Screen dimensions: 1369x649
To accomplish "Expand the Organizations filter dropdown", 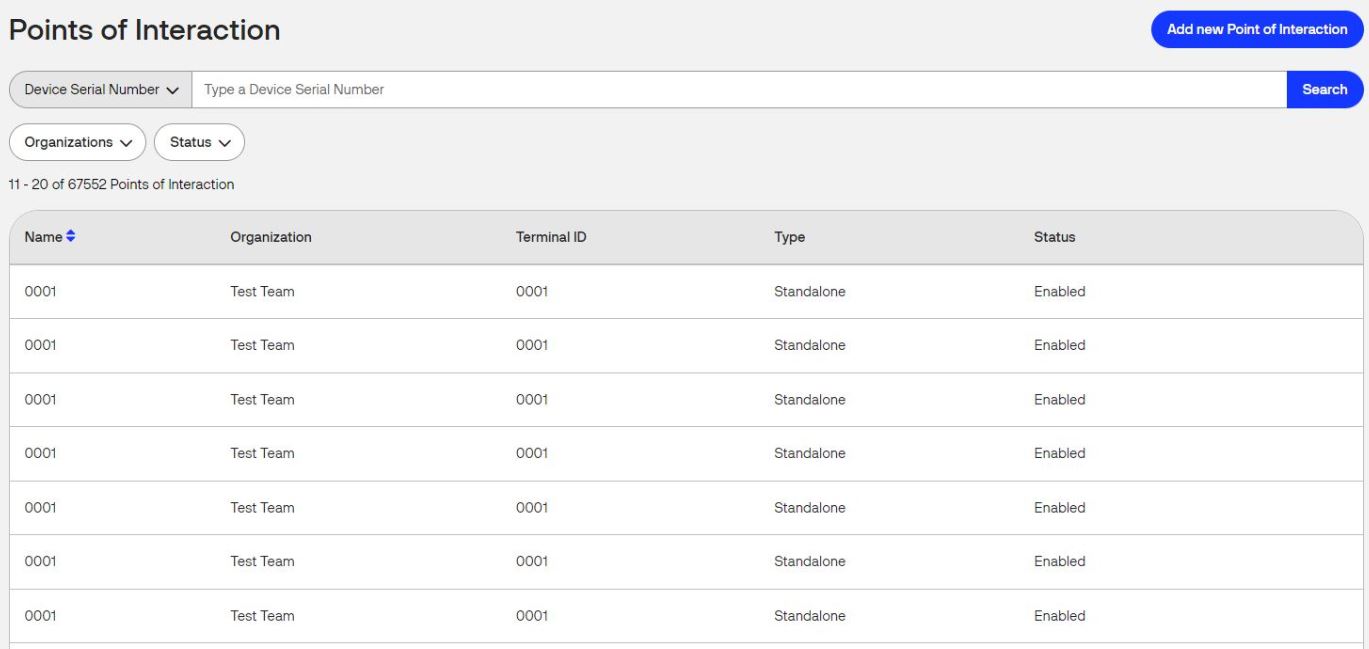I will 78,142.
